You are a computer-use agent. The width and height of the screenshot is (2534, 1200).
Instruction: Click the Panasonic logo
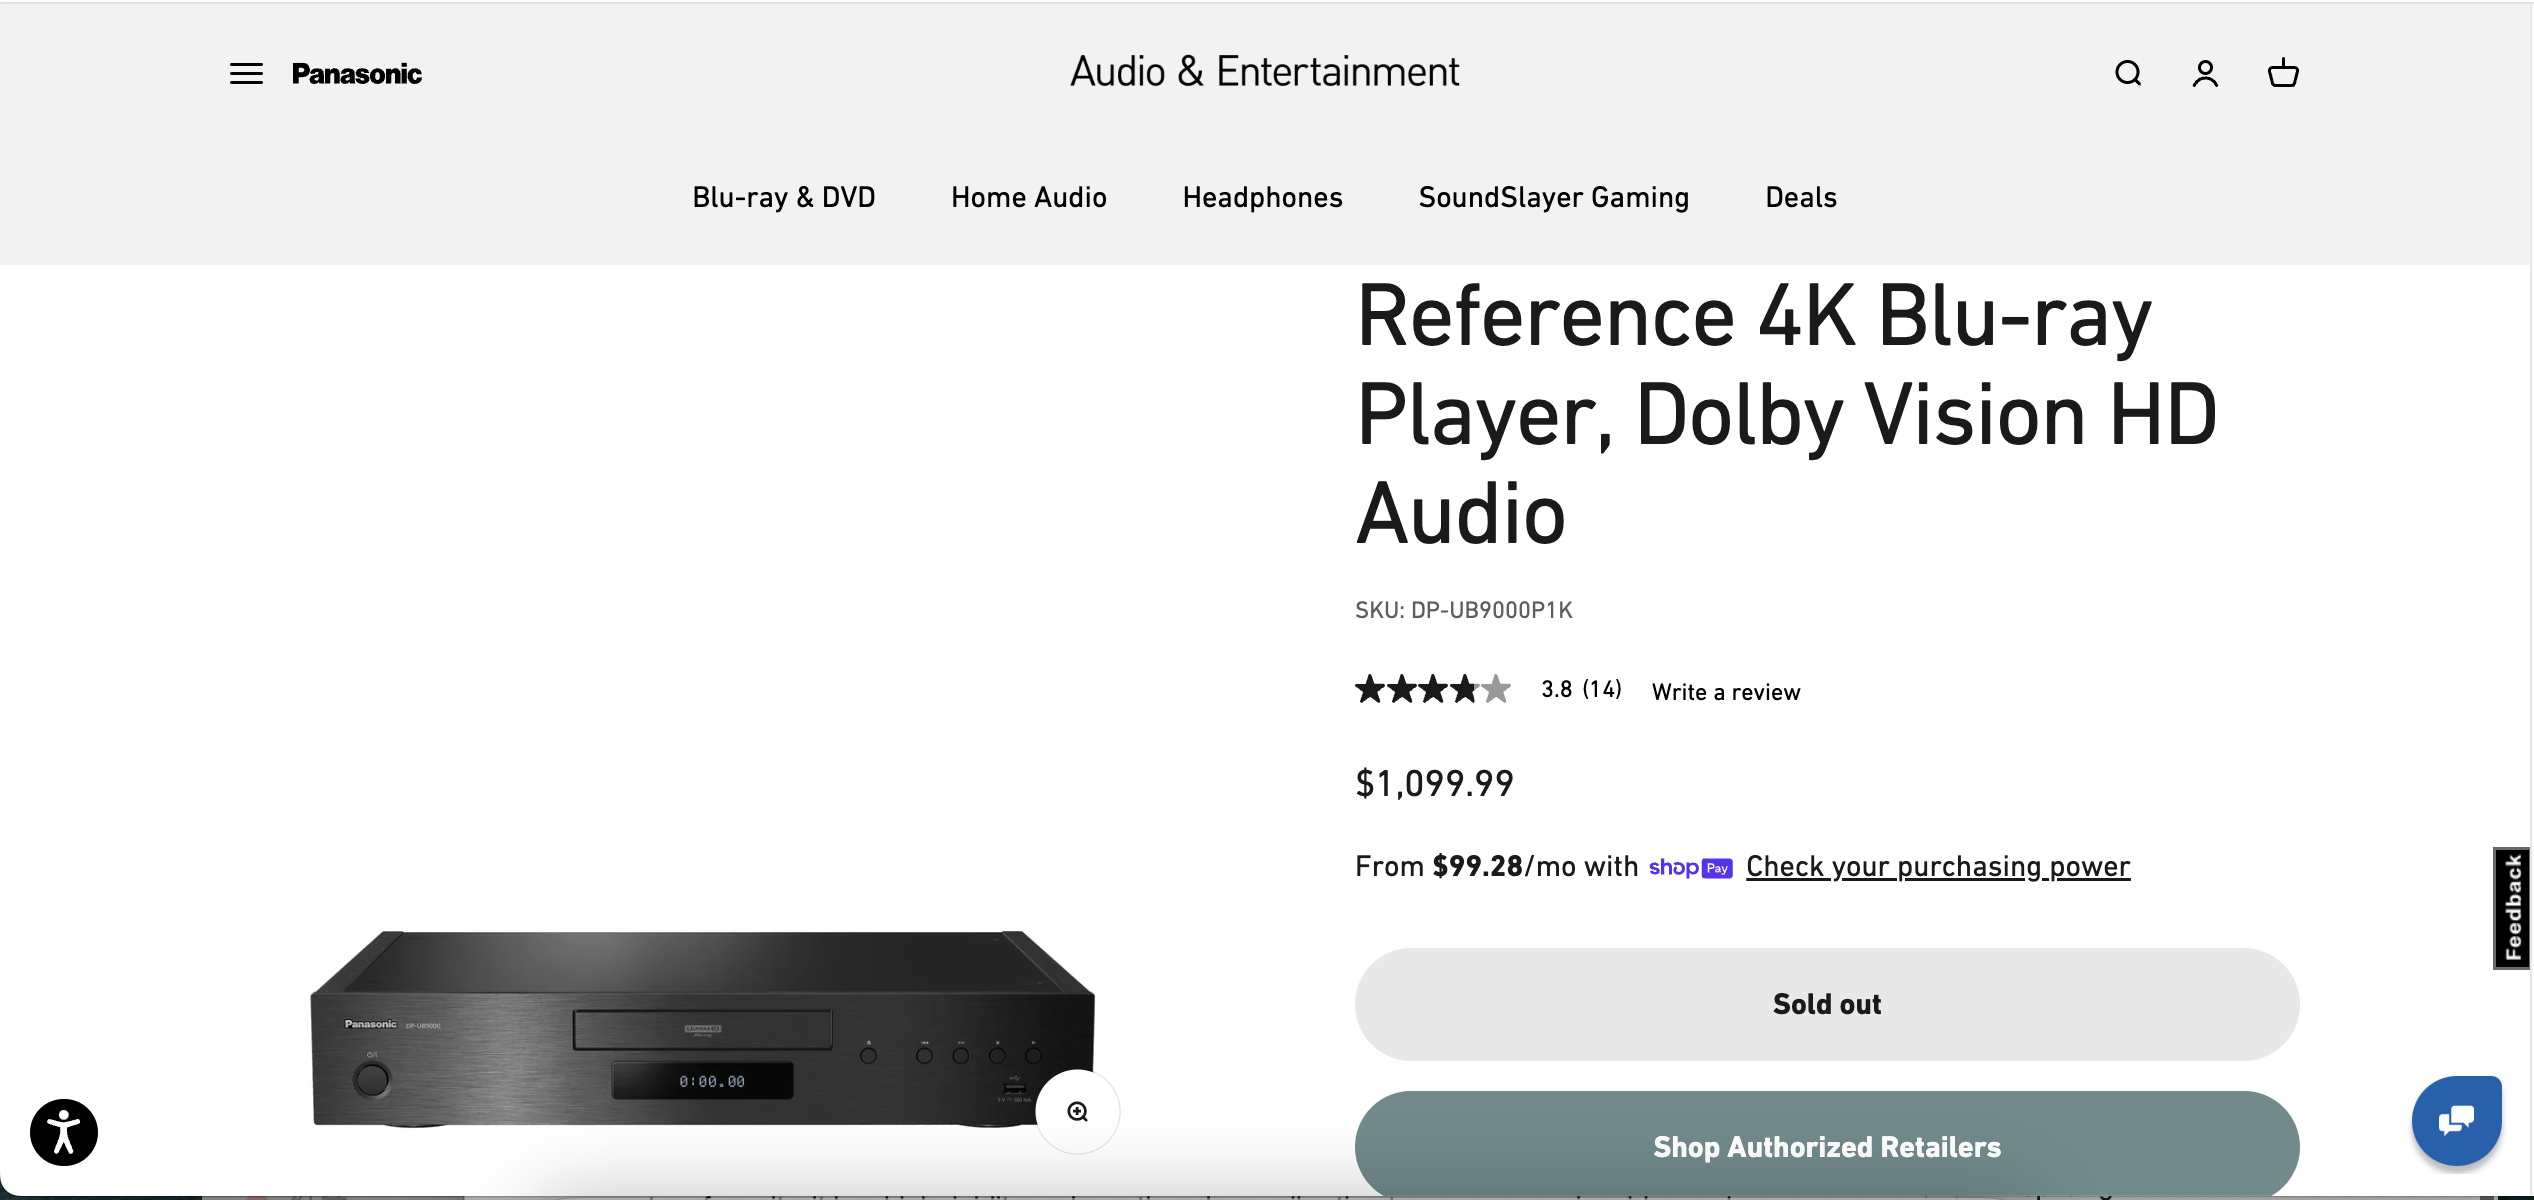tap(357, 74)
